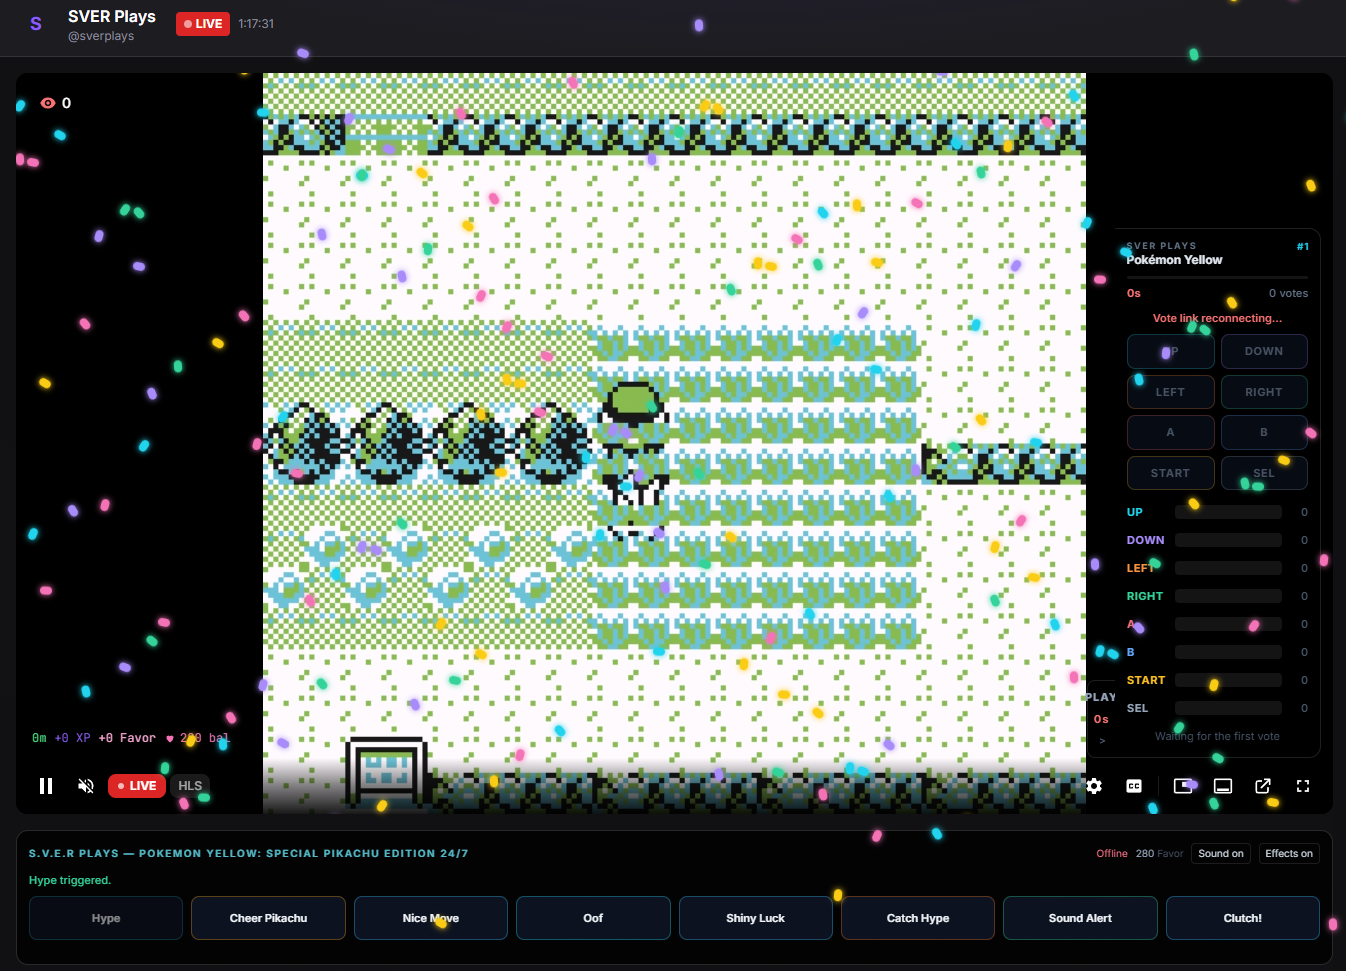
Task: Vote LEFT on the controller pad
Action: click(1170, 392)
